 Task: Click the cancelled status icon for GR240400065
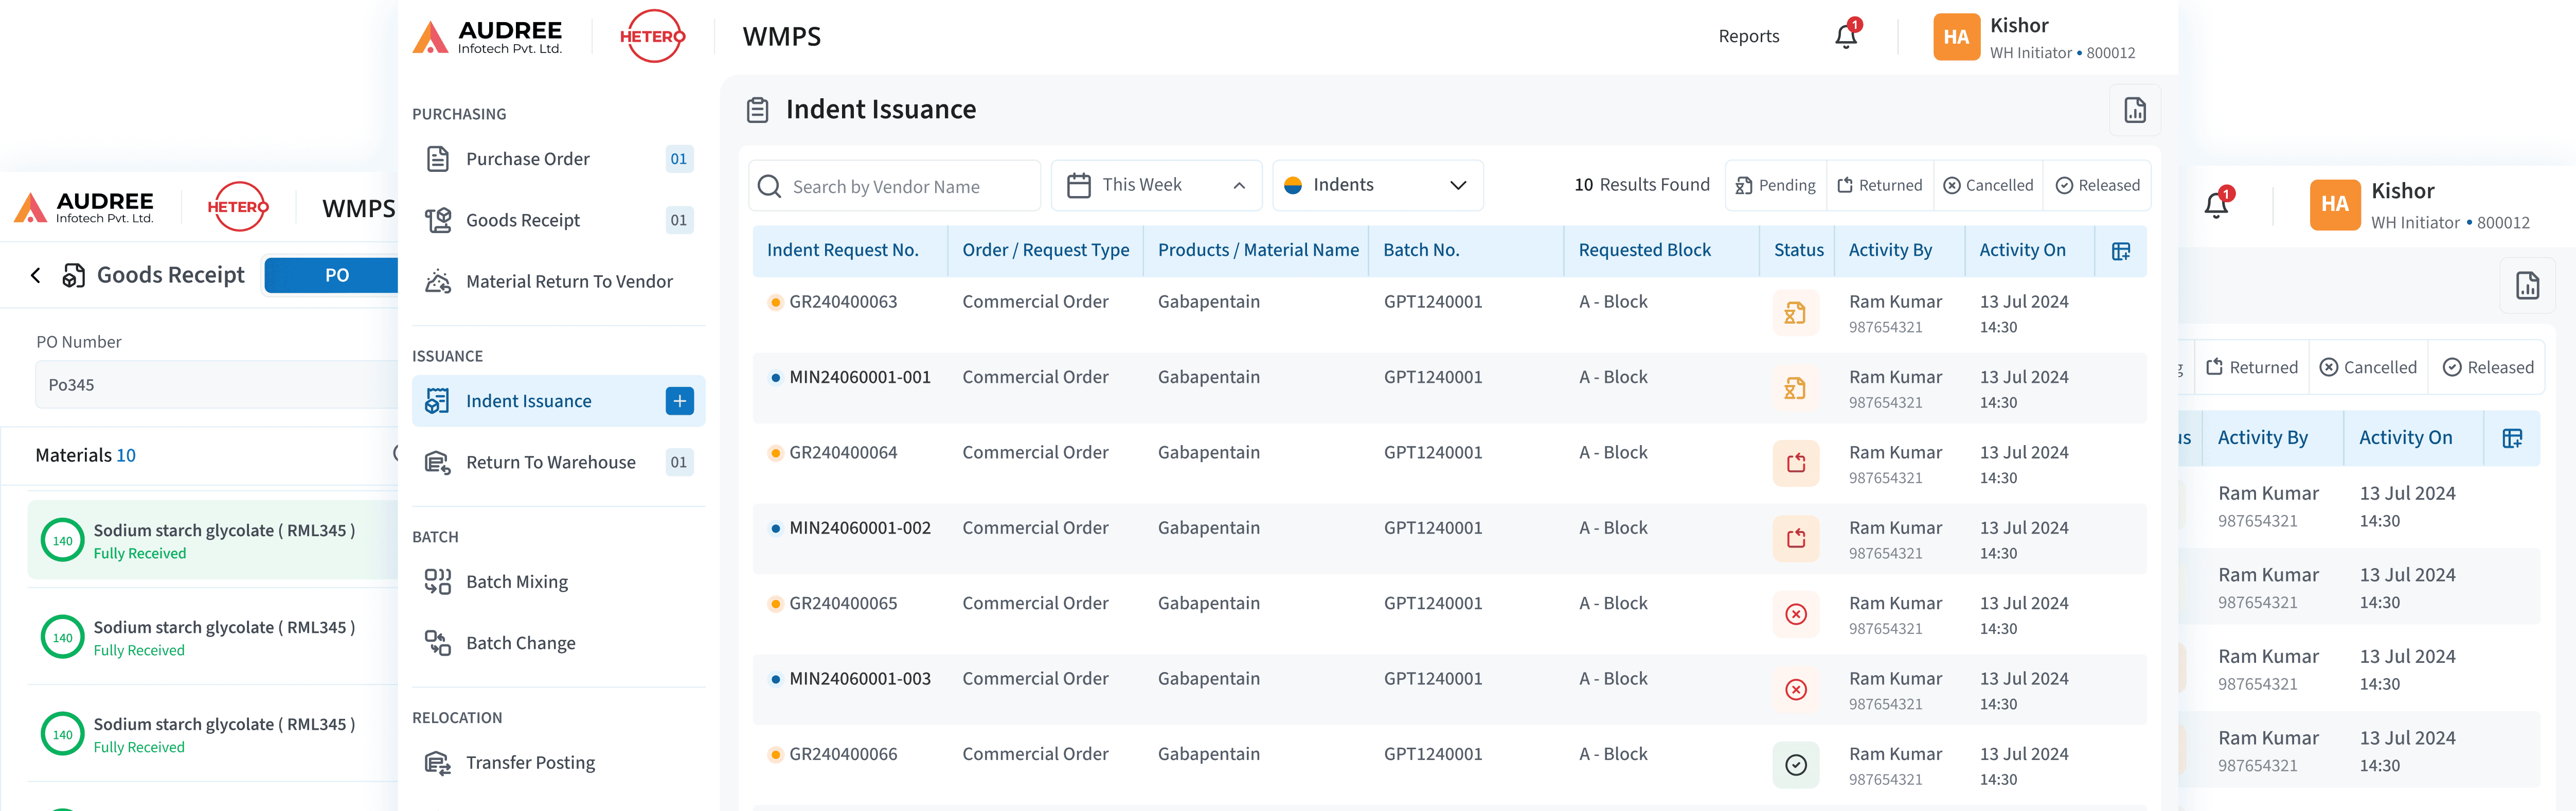1795,614
